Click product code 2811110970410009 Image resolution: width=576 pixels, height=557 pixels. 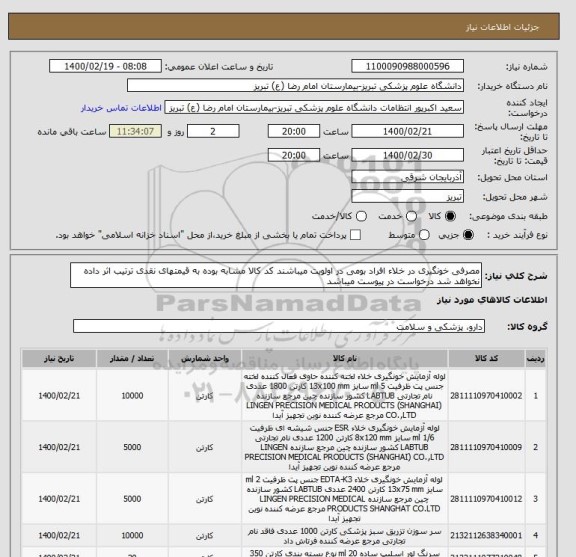tap(486, 447)
